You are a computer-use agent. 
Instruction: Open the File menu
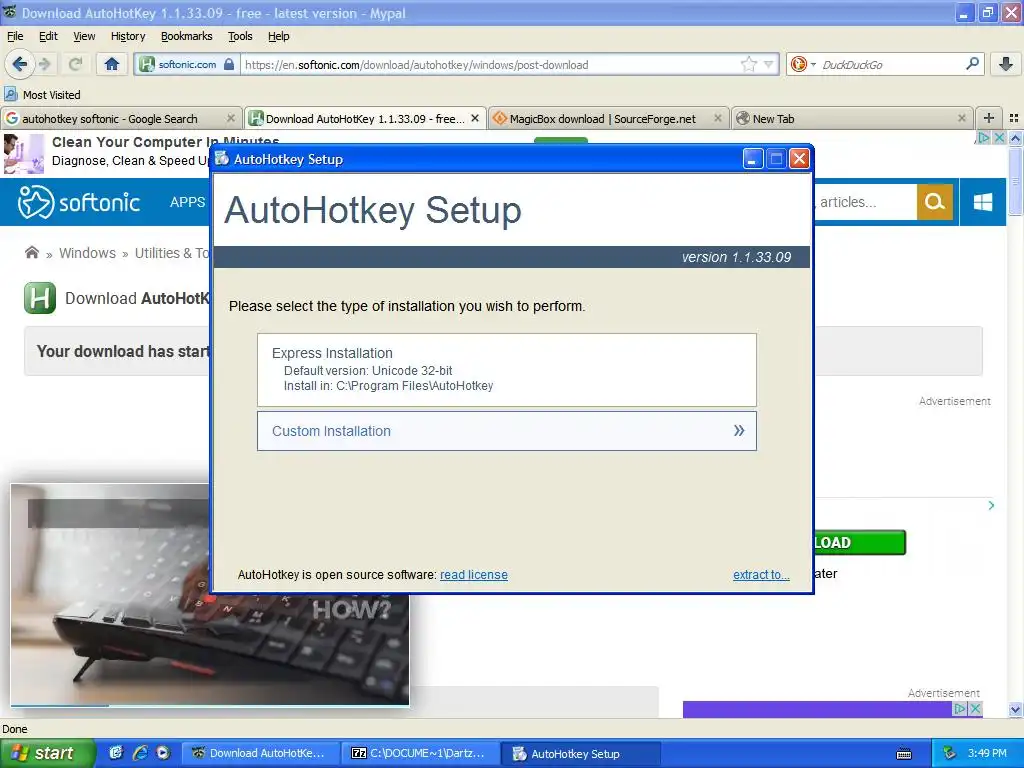pyautogui.click(x=15, y=36)
